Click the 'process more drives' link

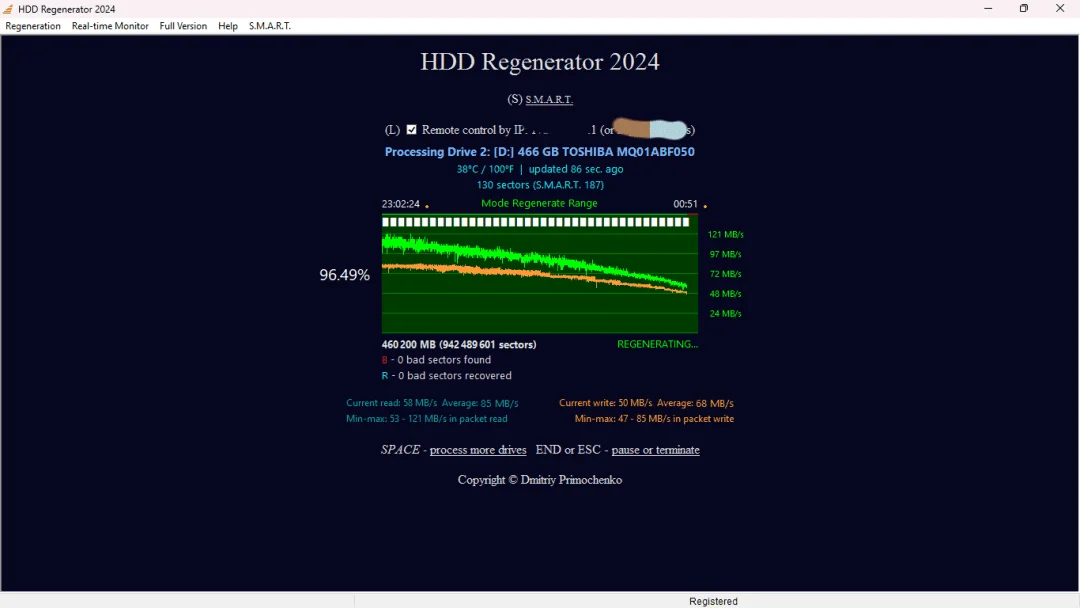click(478, 450)
